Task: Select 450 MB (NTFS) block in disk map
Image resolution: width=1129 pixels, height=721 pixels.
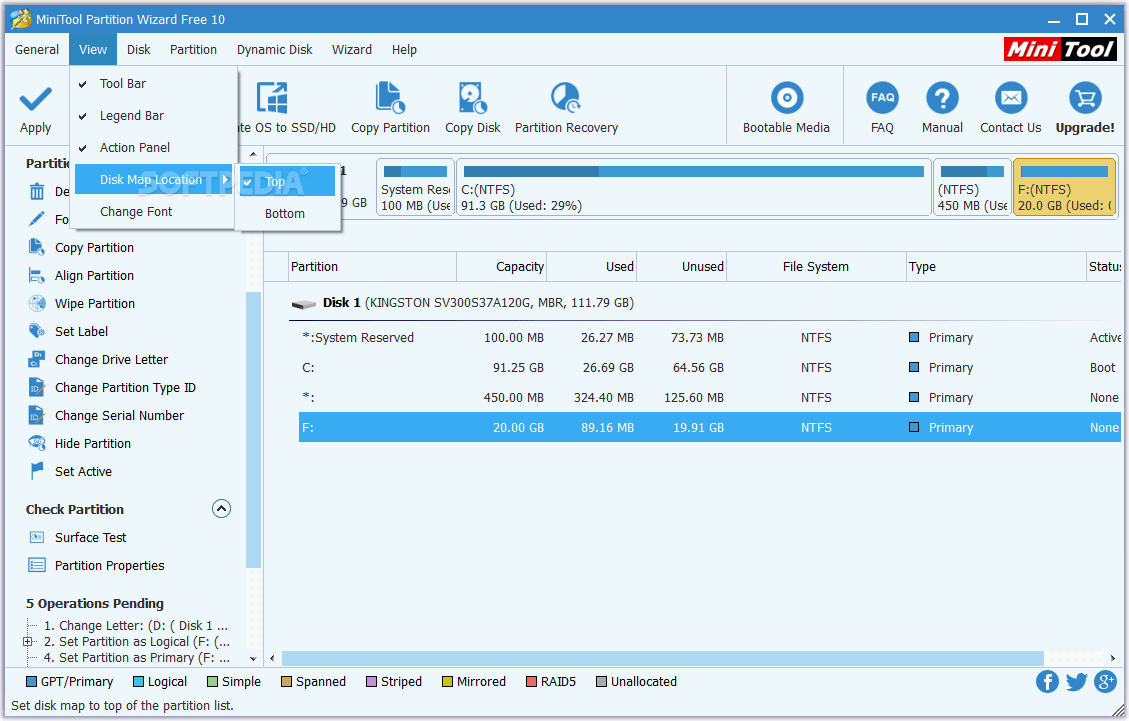Action: (972, 187)
